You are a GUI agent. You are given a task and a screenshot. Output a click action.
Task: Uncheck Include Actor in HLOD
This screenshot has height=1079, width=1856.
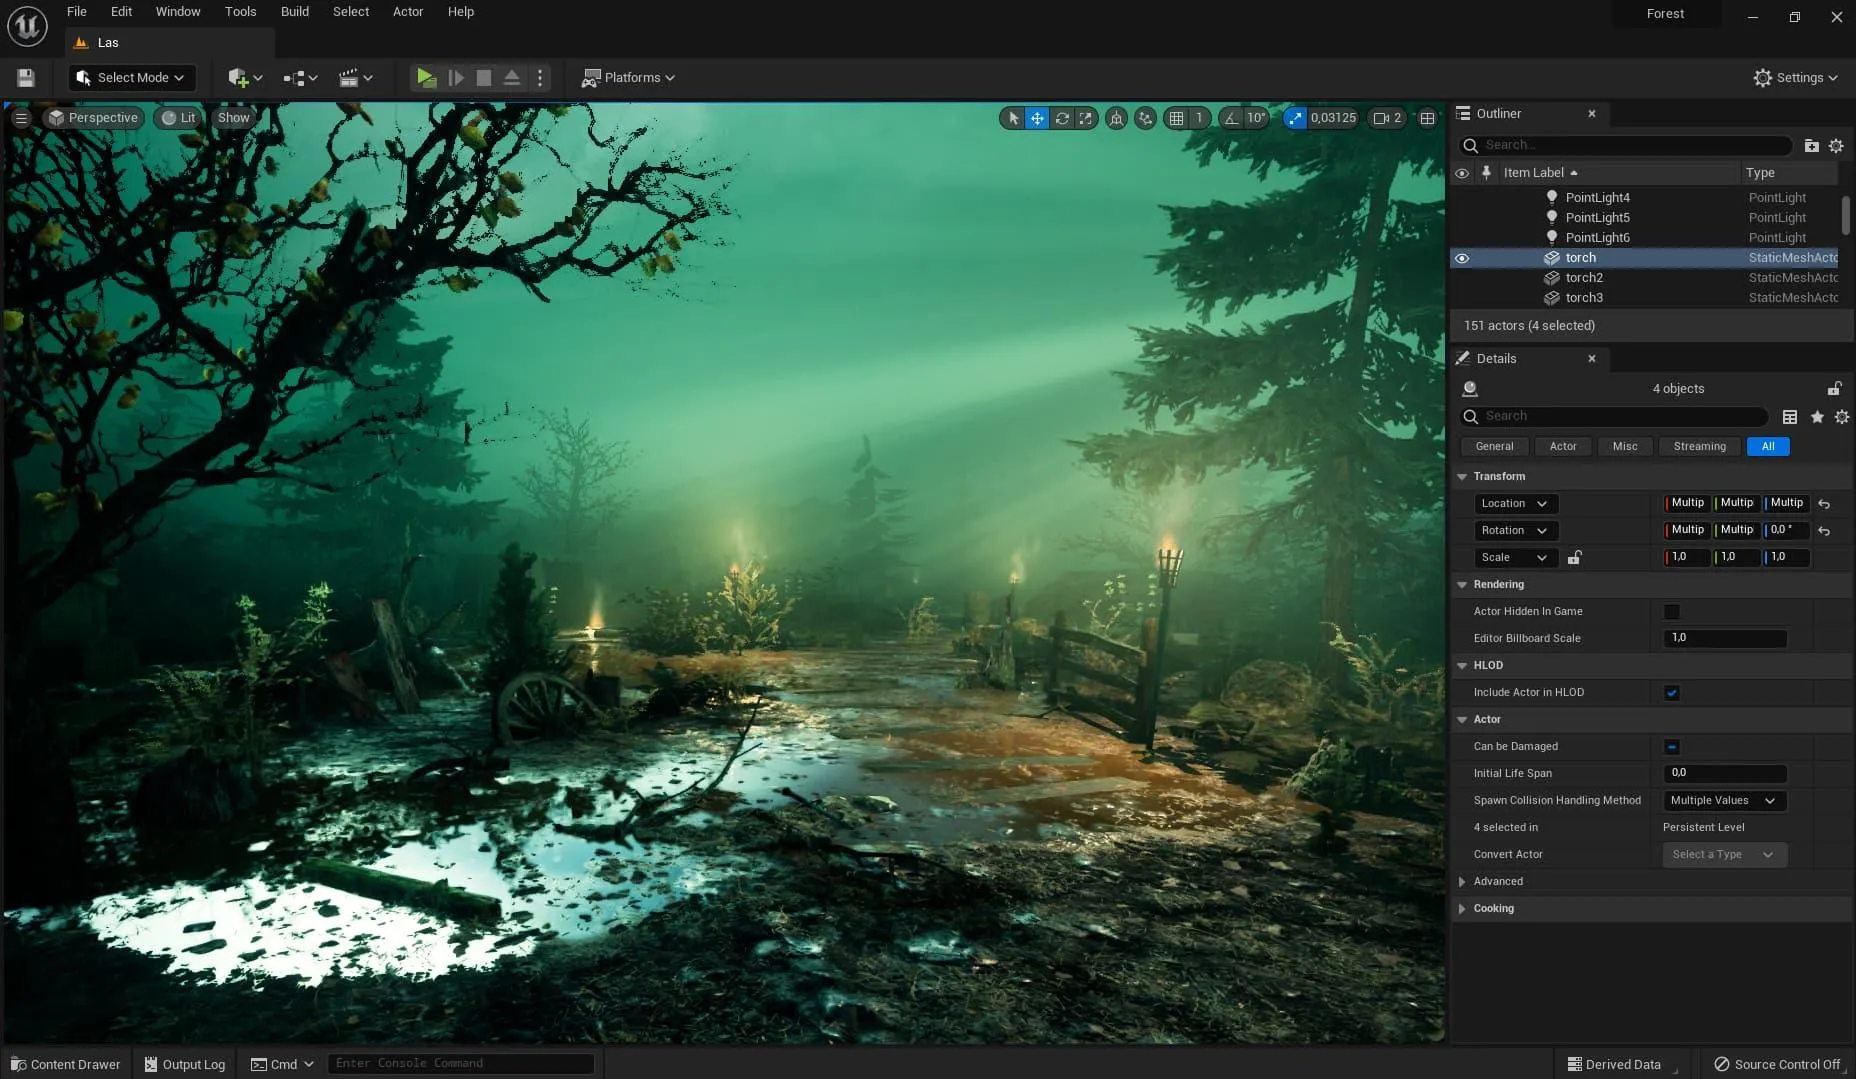[1671, 692]
